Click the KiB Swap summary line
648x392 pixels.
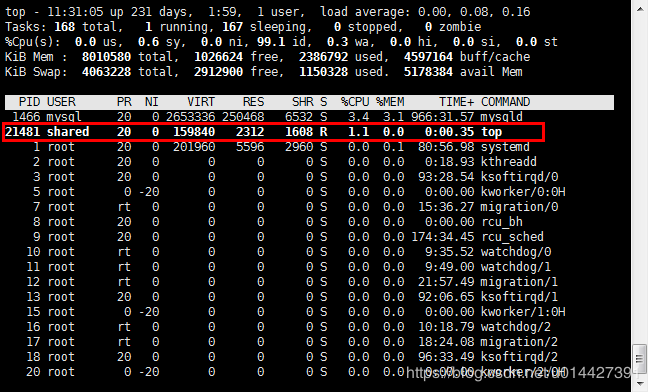[264, 72]
